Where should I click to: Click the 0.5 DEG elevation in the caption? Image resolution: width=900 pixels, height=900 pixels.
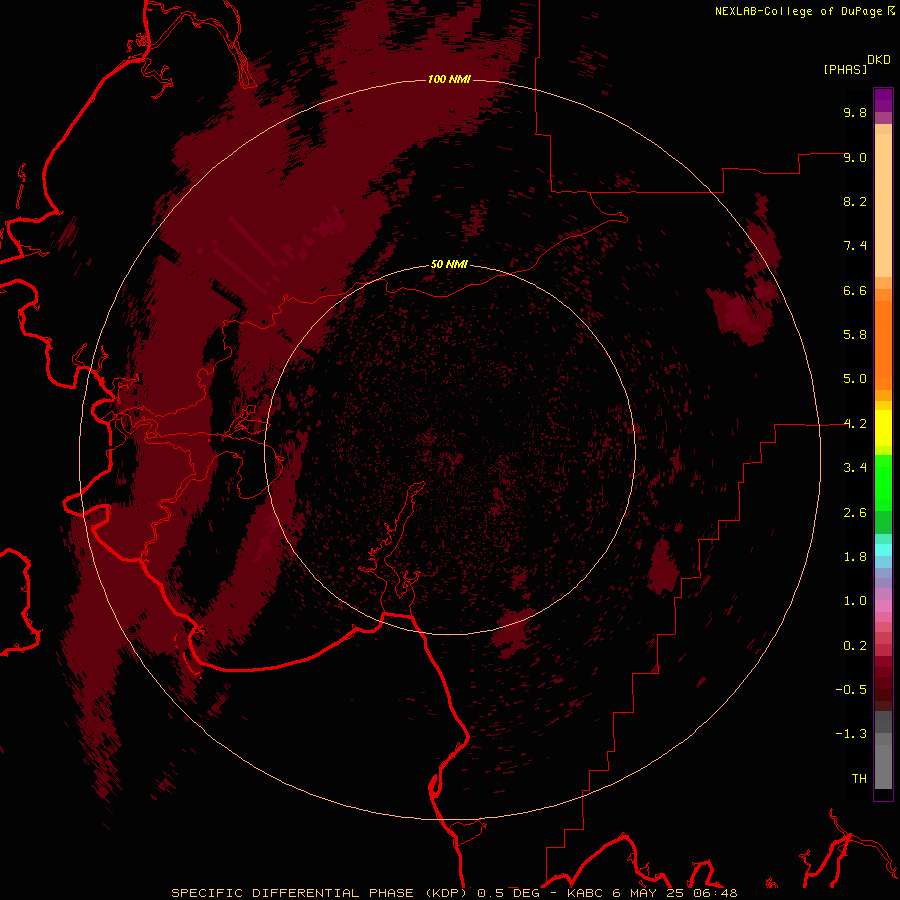point(509,893)
